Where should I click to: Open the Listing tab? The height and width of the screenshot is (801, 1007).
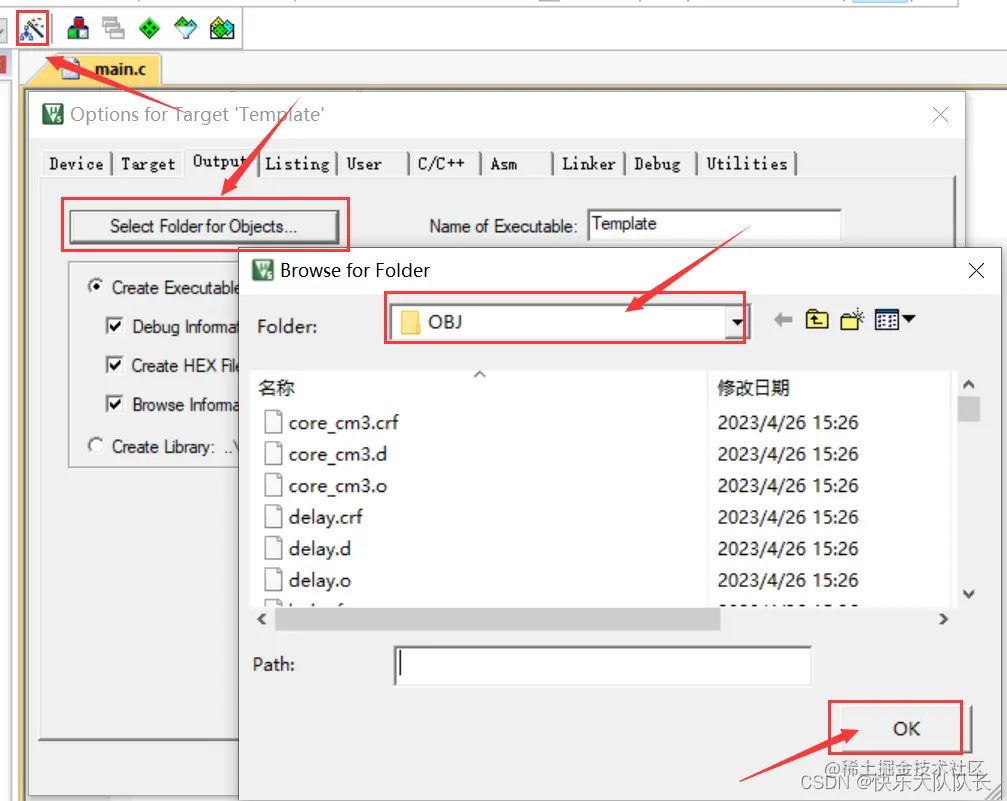click(x=297, y=164)
